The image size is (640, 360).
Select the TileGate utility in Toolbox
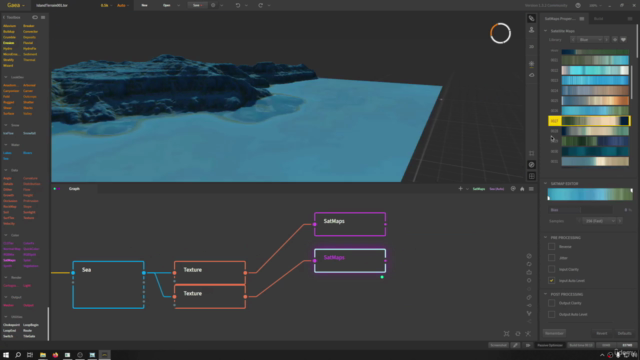(29, 336)
